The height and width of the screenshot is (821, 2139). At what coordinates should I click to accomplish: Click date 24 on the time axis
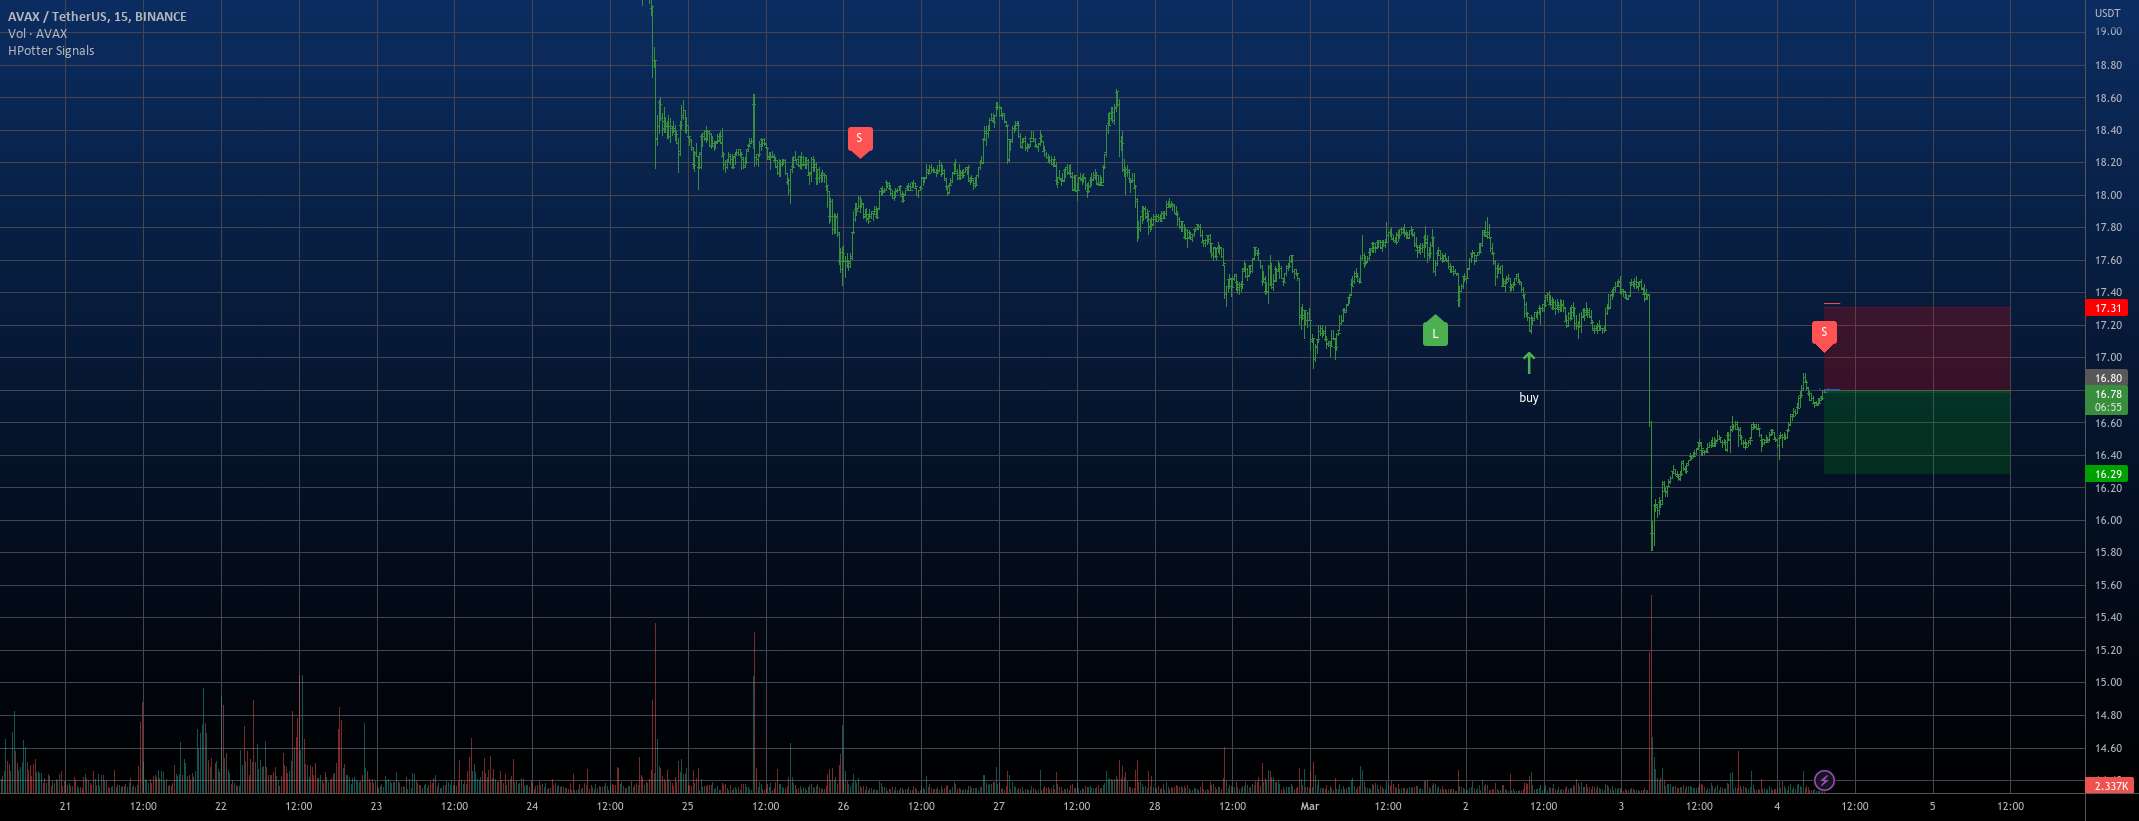[x=532, y=806]
